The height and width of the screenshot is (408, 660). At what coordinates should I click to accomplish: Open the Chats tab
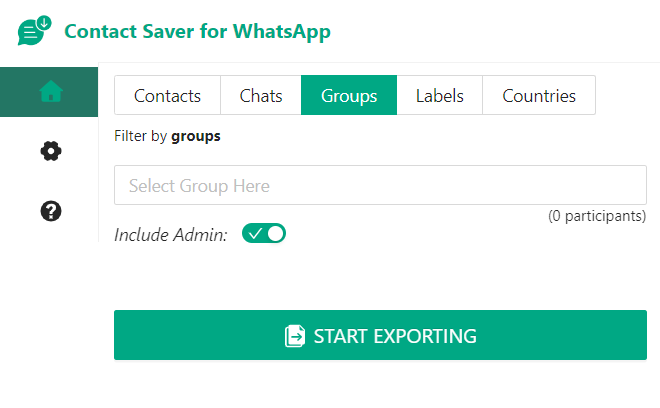(x=261, y=96)
